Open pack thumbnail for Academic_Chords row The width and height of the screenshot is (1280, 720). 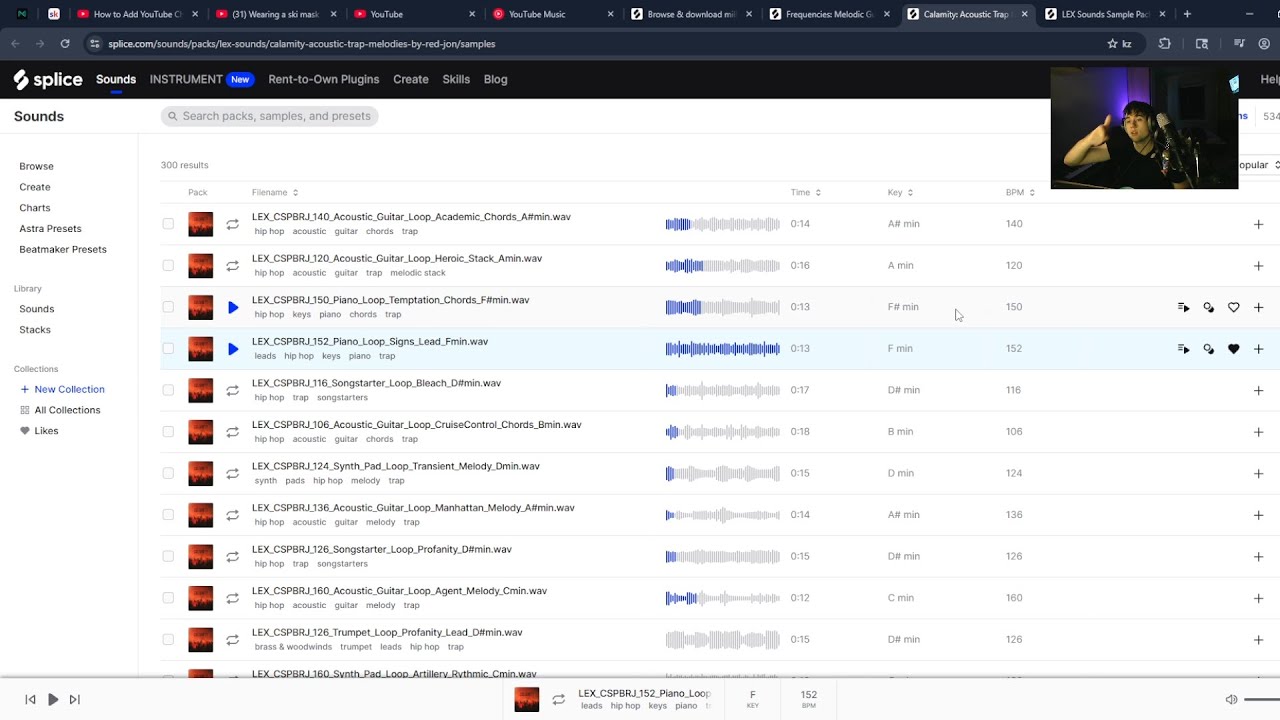point(201,224)
